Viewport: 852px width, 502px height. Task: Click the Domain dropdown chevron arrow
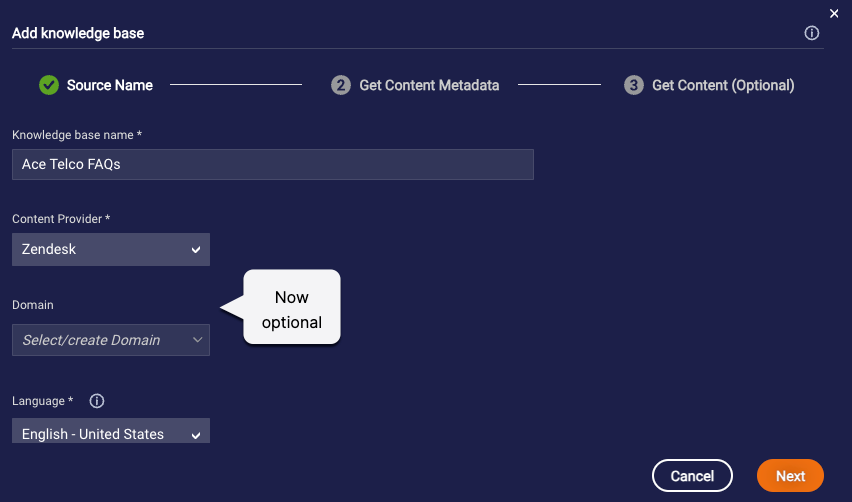(x=197, y=340)
